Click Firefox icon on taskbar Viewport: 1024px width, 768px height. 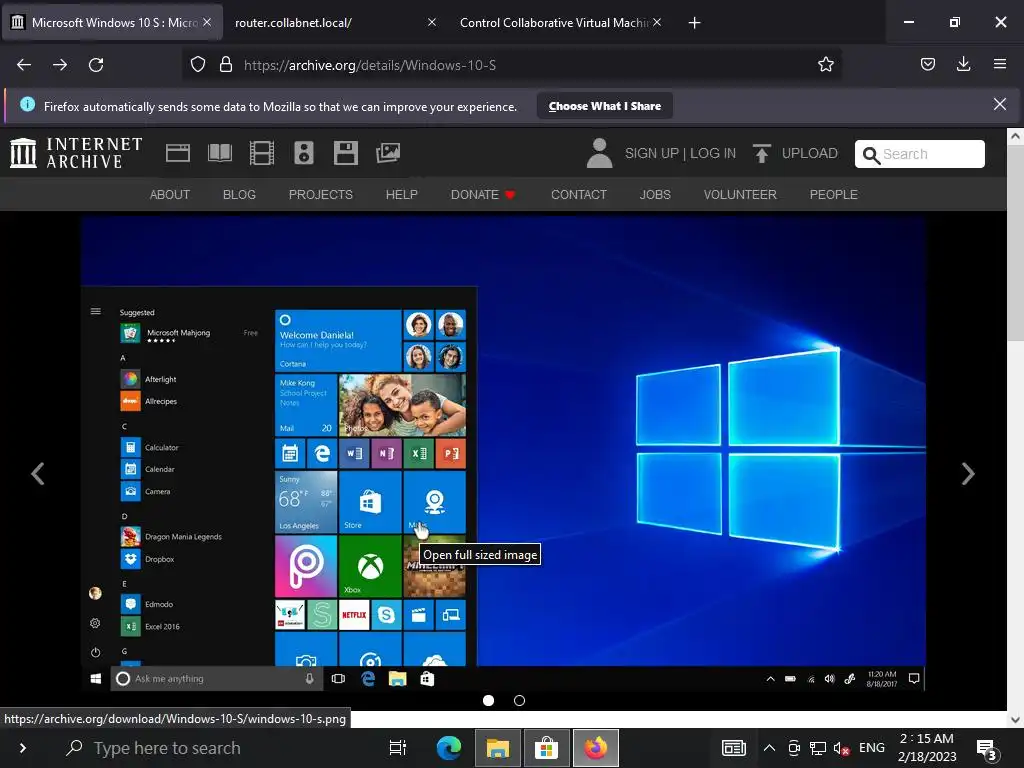[x=596, y=748]
